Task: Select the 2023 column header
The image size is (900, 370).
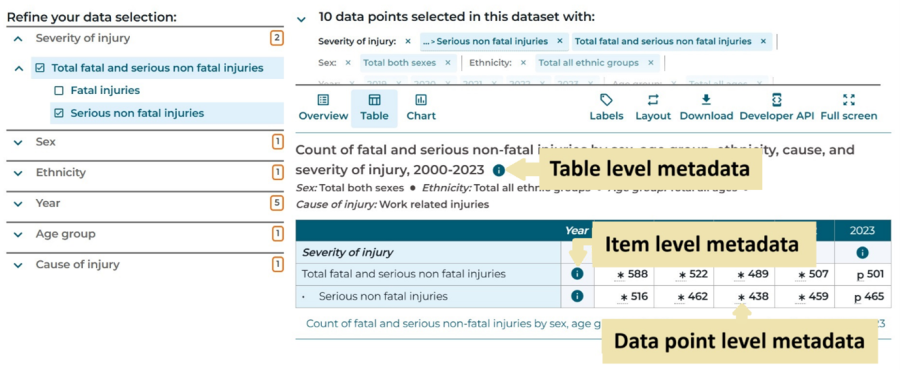Action: [x=863, y=231]
